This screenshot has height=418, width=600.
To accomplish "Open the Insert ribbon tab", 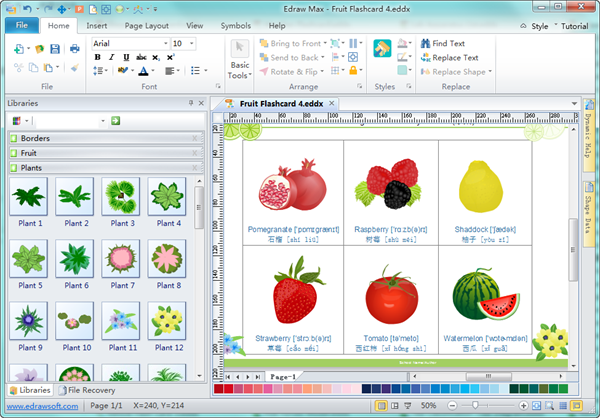I will point(97,24).
